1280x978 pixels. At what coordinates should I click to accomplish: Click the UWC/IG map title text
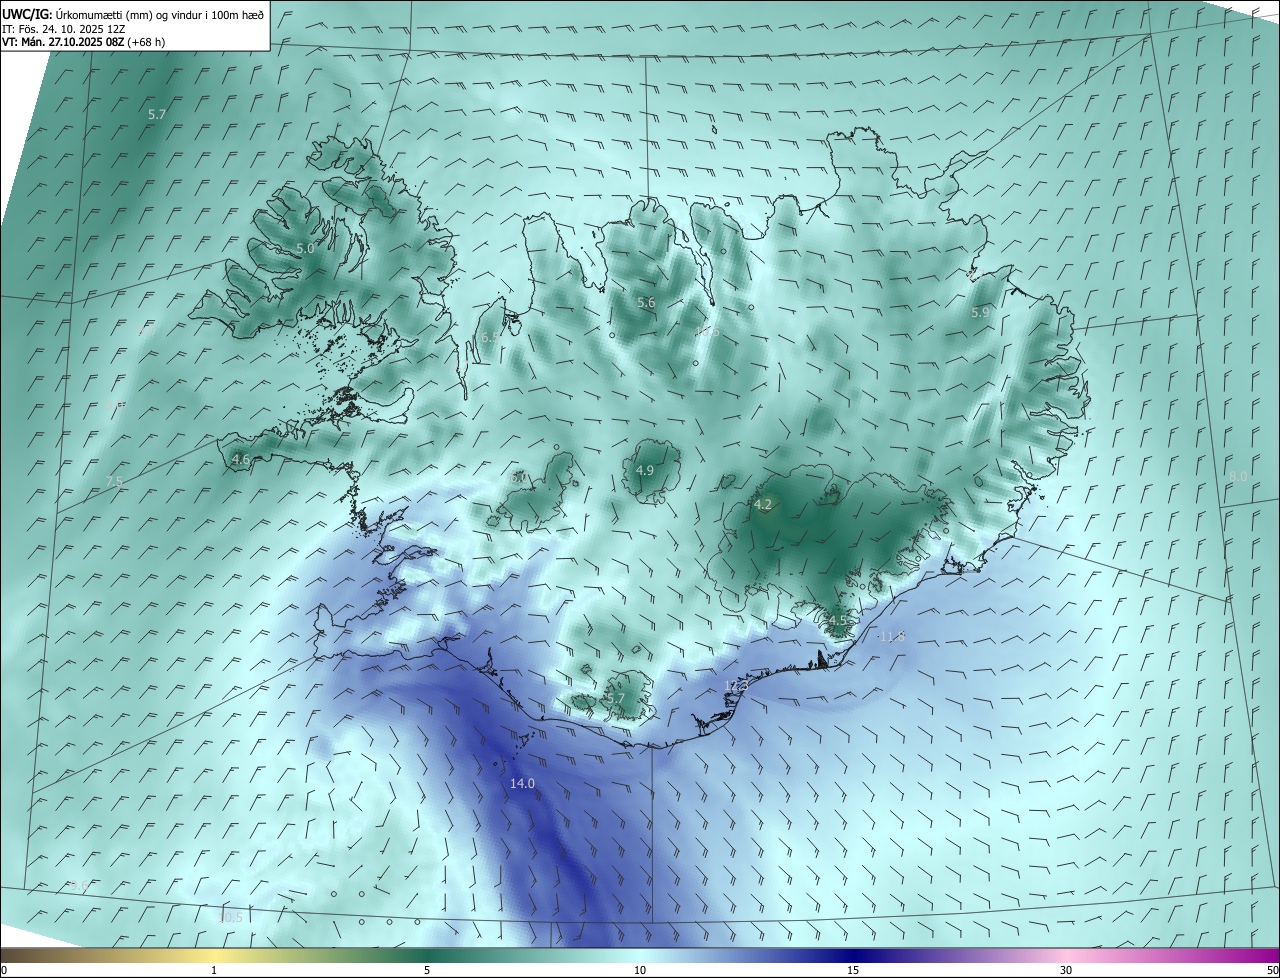(134, 14)
